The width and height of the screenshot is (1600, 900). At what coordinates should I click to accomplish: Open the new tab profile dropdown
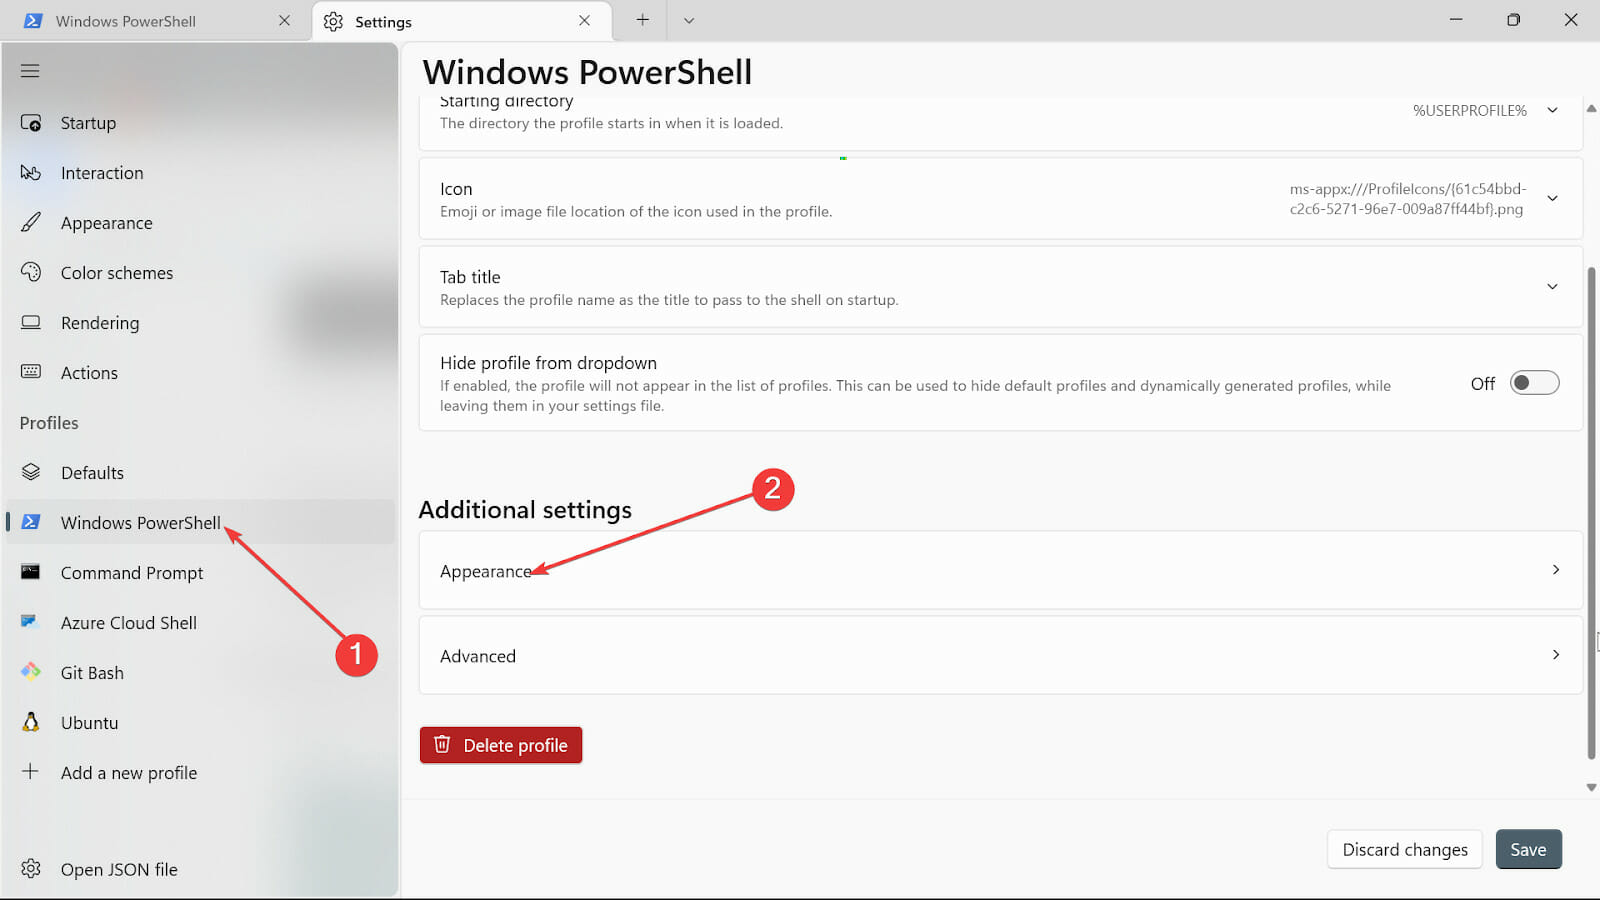click(x=689, y=20)
